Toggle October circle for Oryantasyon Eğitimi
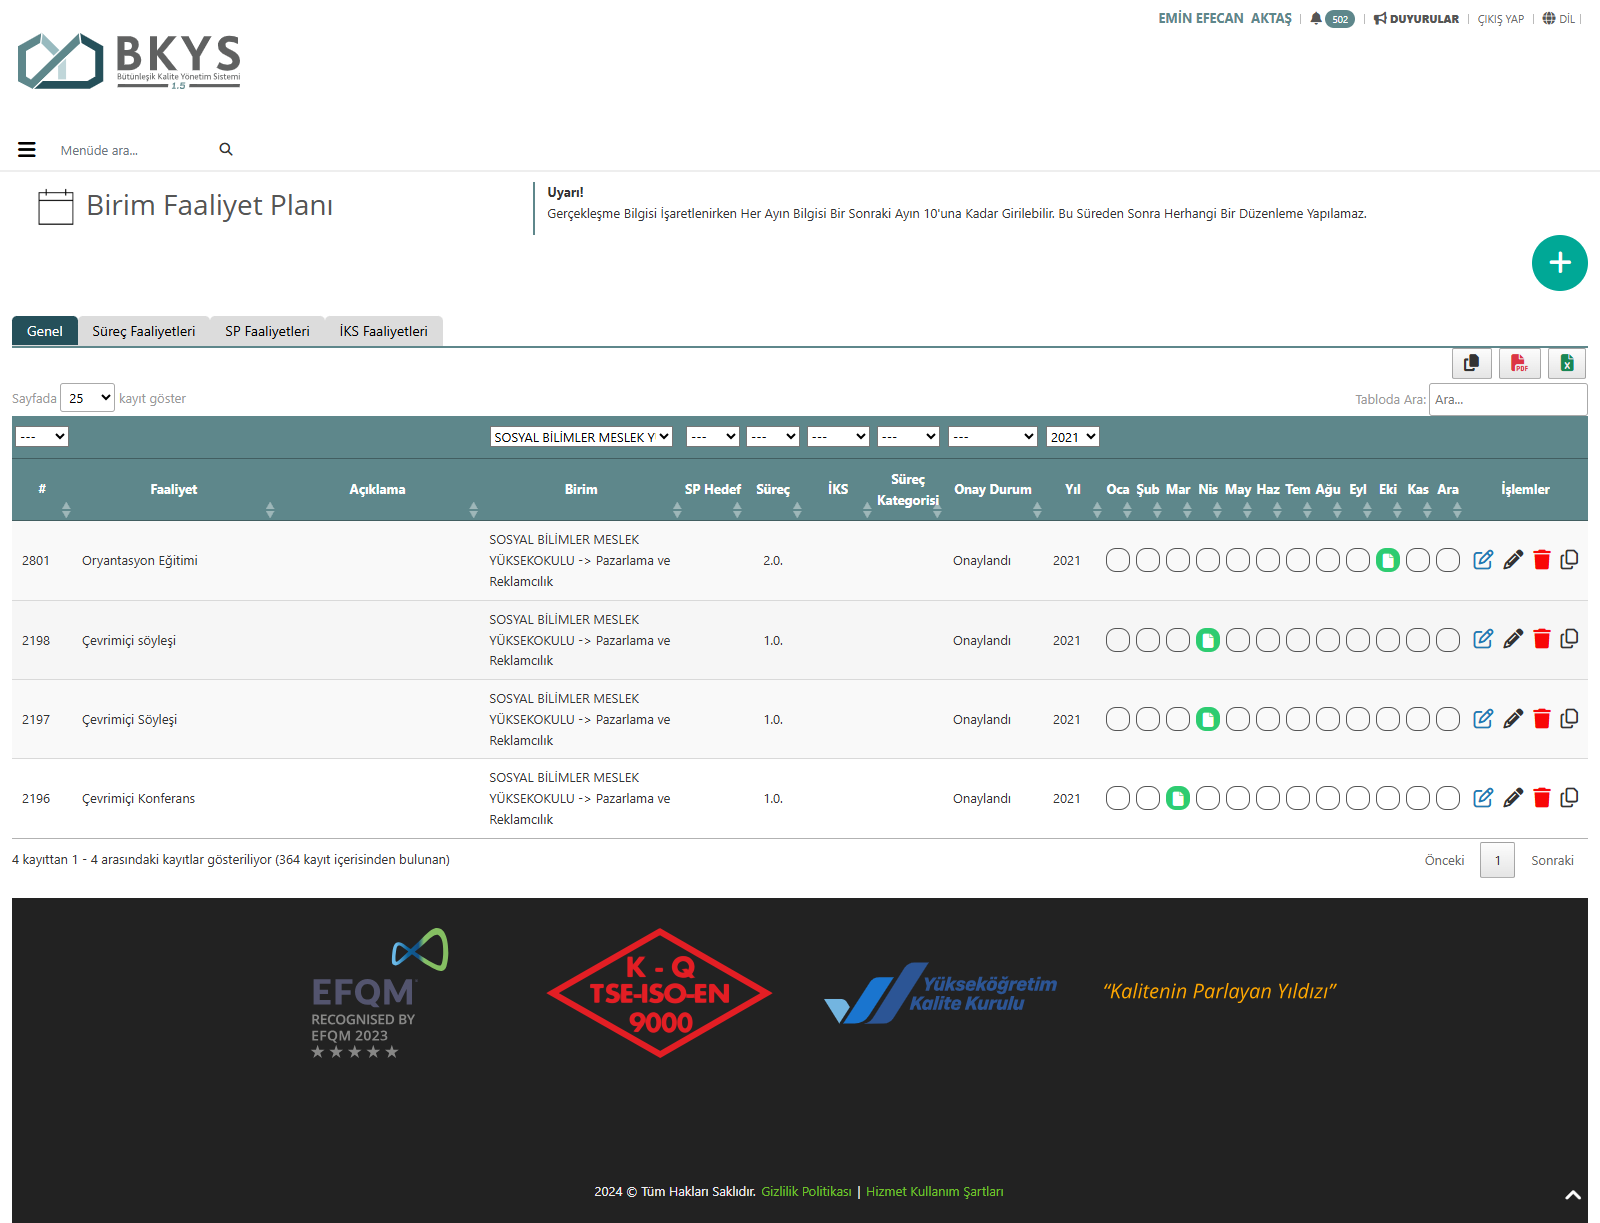The image size is (1600, 1223). pyautogui.click(x=1387, y=560)
